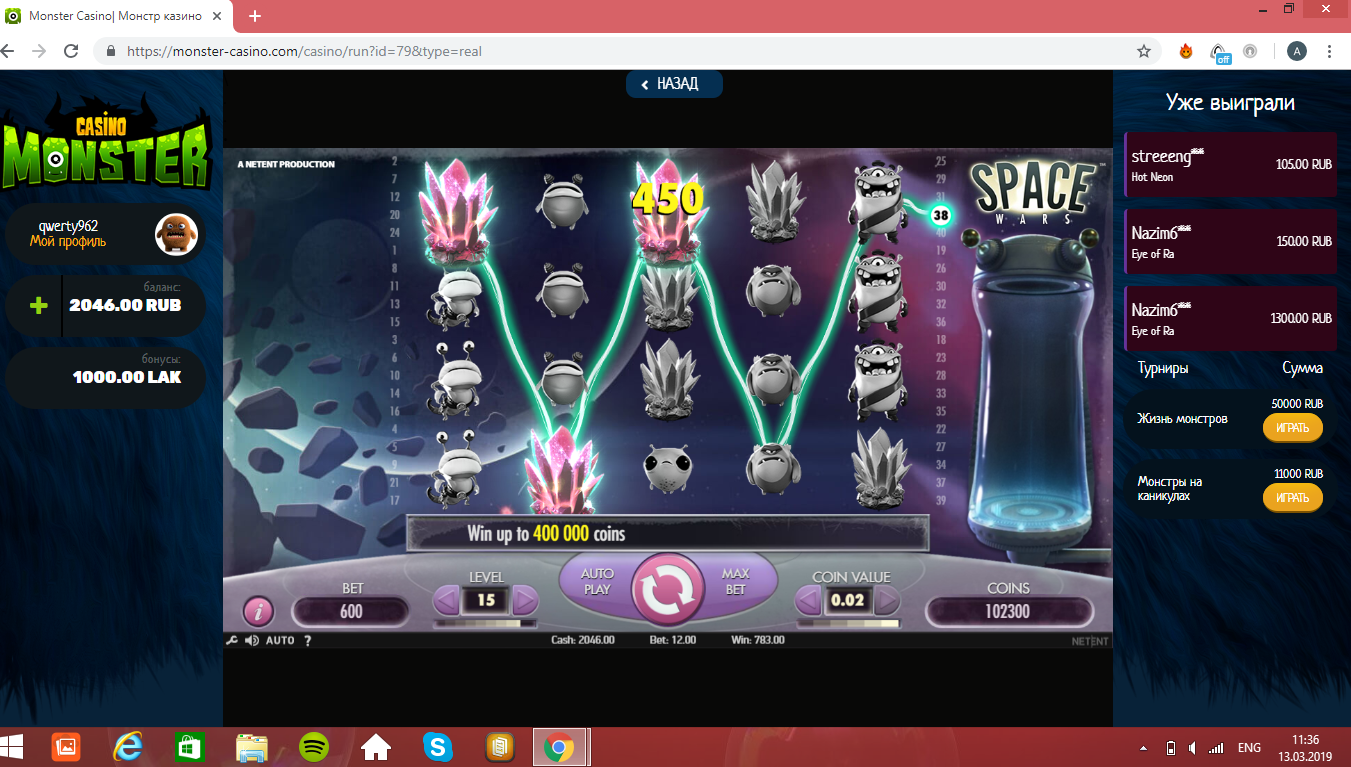Decrease the bet level with left arrow
The image size is (1351, 767).
click(x=447, y=601)
